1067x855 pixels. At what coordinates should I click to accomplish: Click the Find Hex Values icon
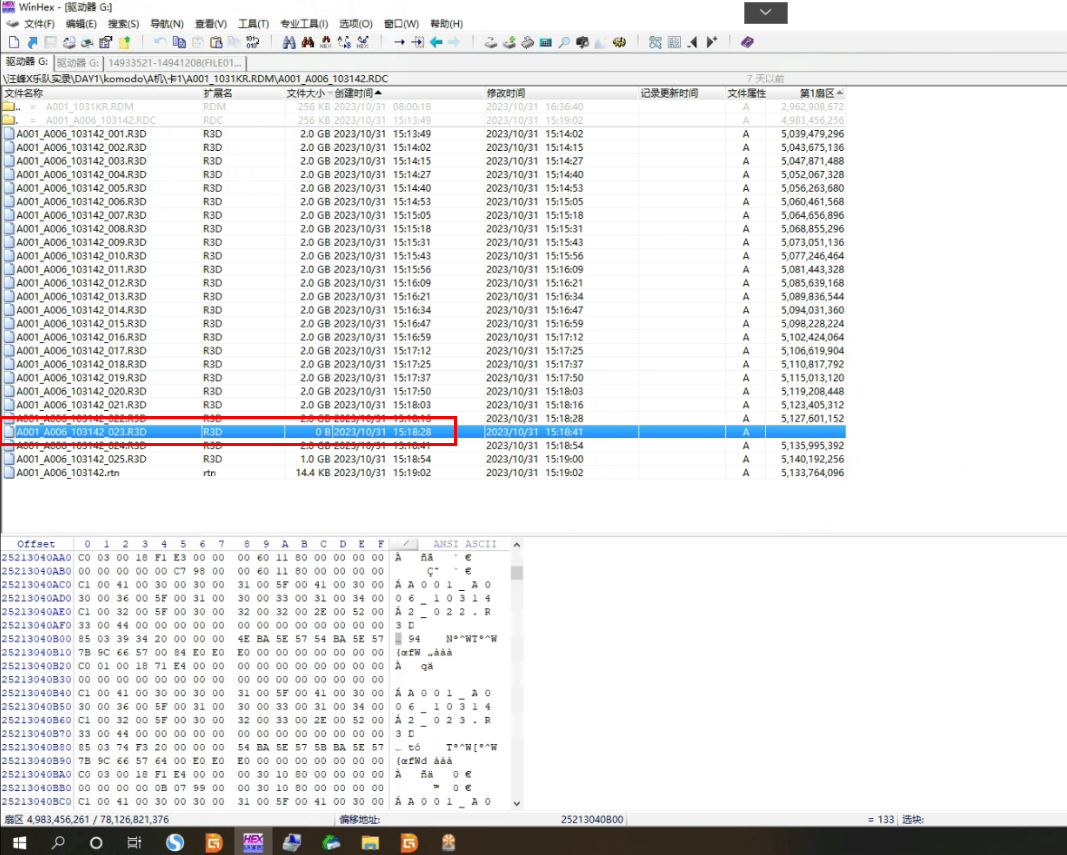click(x=326, y=42)
